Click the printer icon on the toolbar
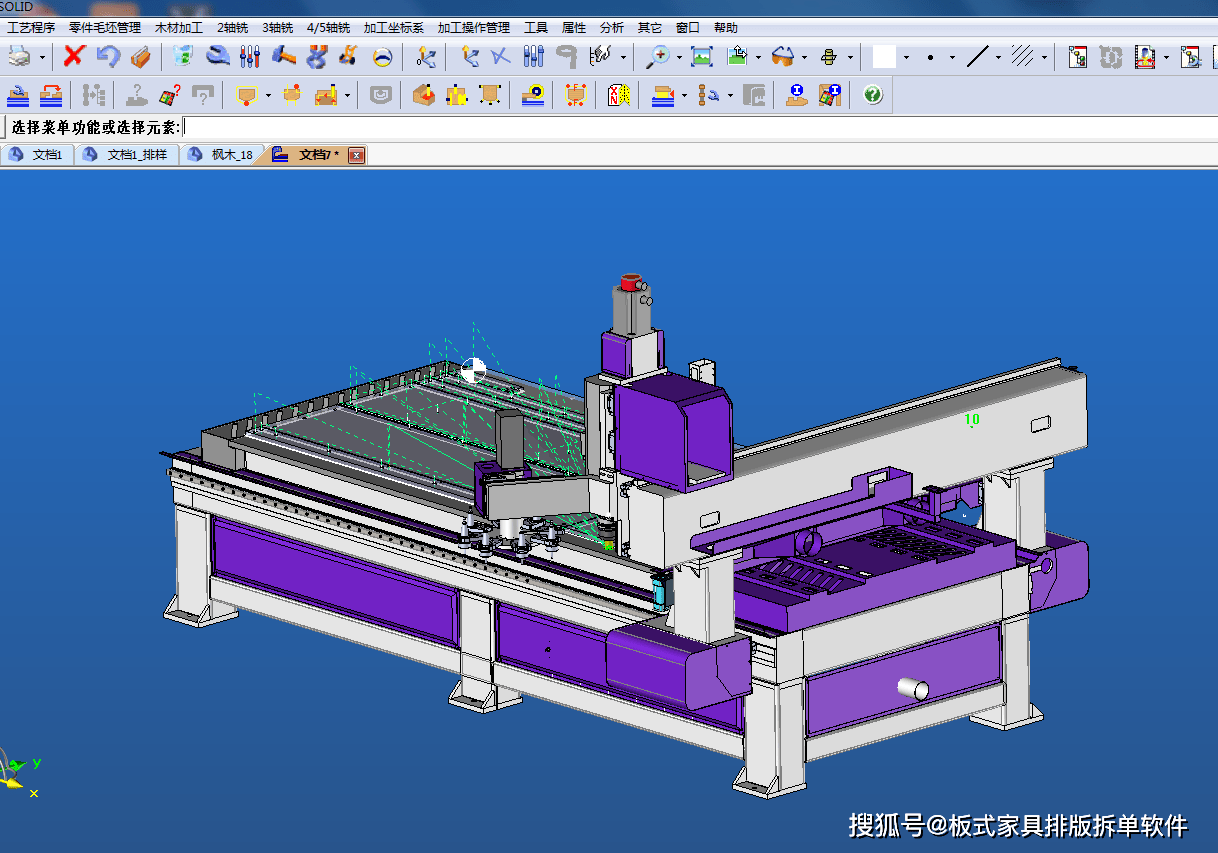The height and width of the screenshot is (853, 1218). point(18,57)
